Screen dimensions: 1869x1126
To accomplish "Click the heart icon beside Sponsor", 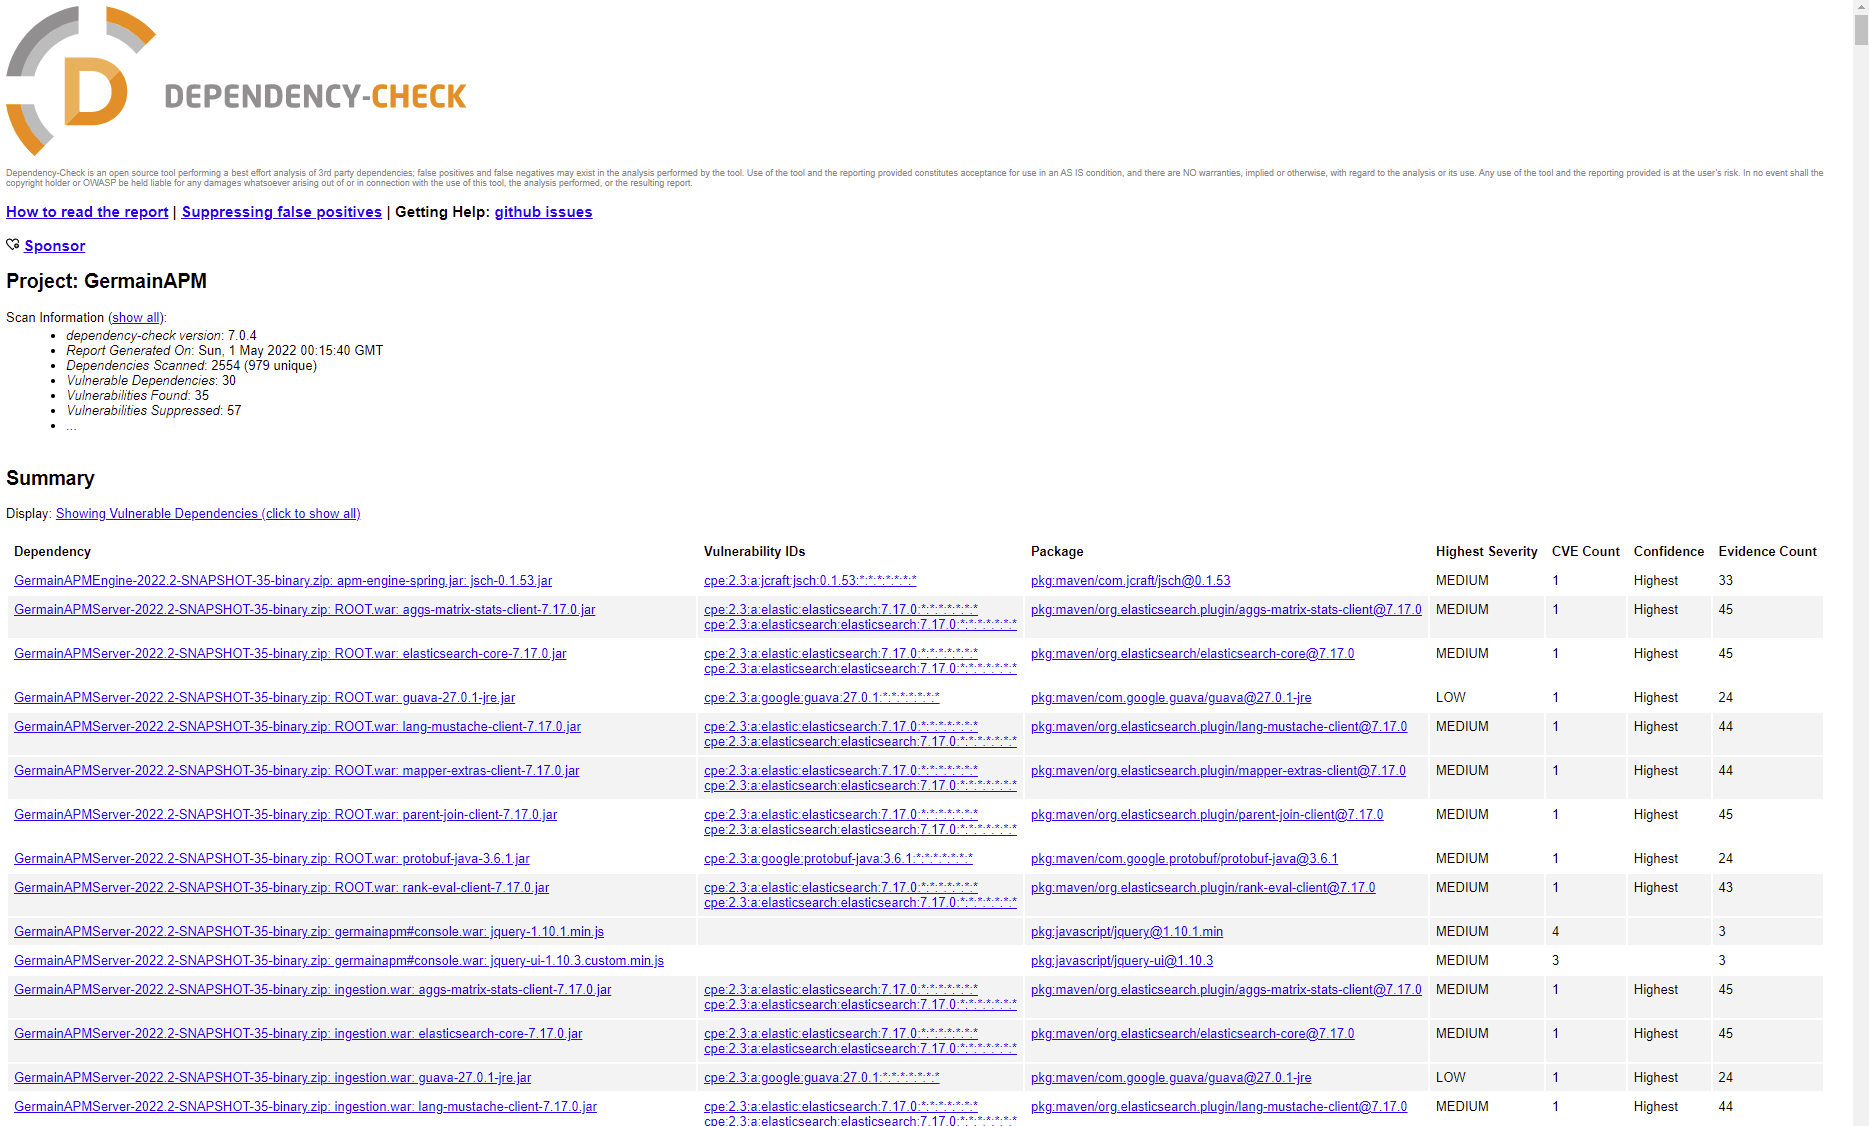I will point(13,245).
